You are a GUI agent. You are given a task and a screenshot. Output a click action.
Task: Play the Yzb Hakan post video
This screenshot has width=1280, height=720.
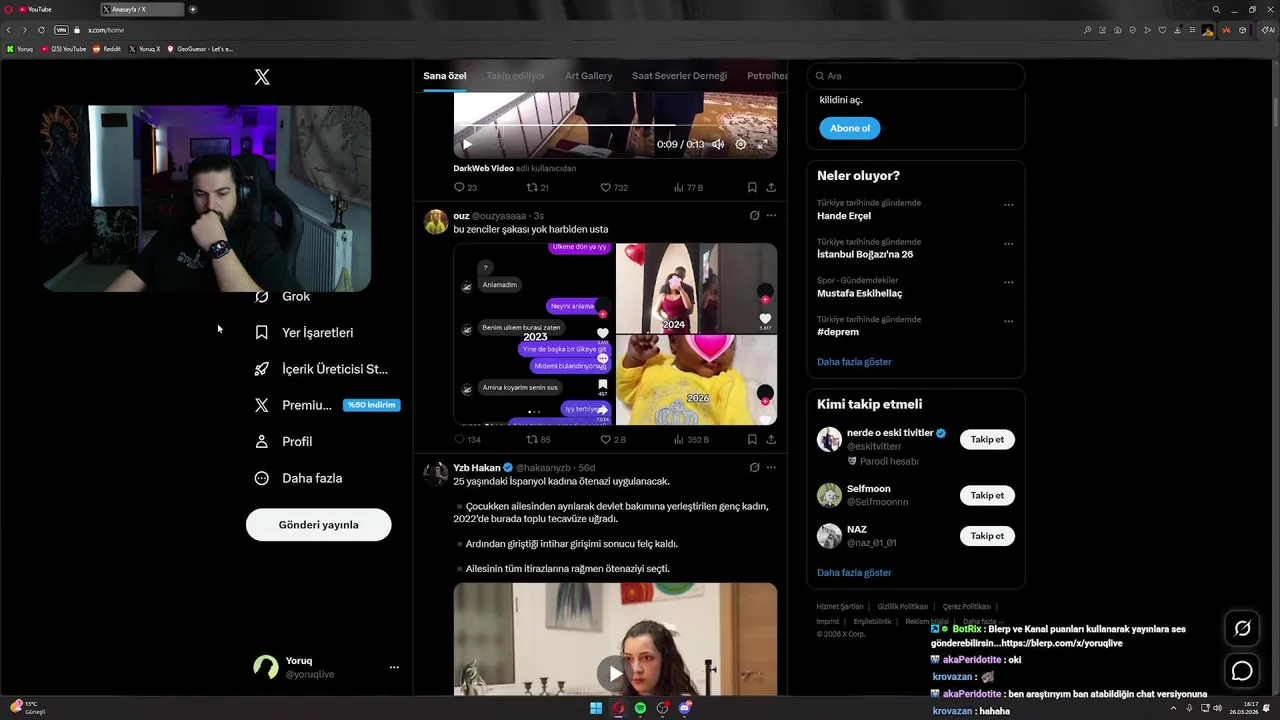click(x=615, y=674)
